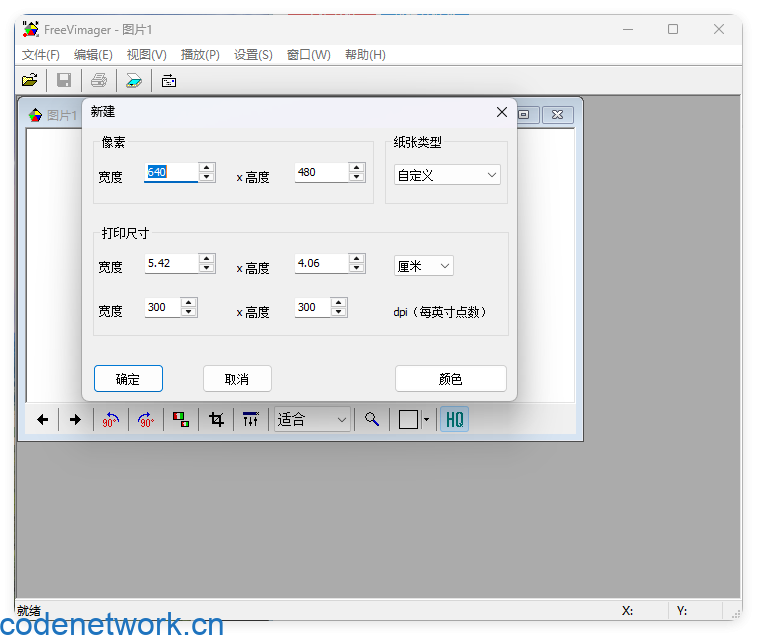Screen dimensions: 757x635
Task: Maximize the 图片1 child window
Action: (524, 114)
